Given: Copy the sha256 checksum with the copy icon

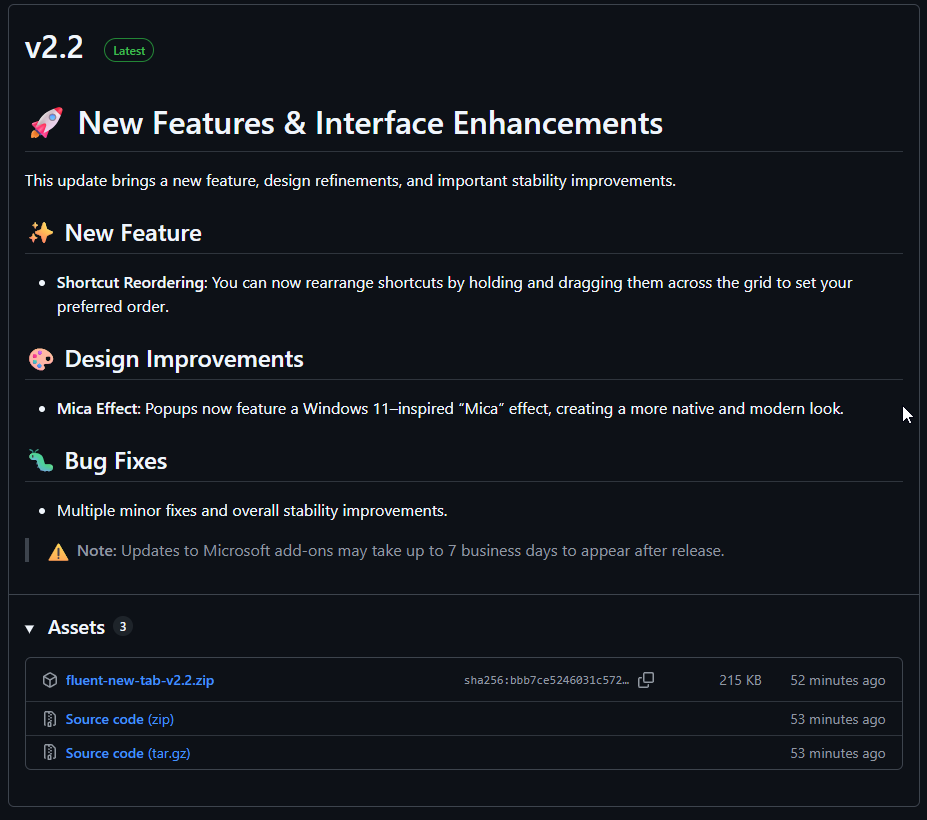Looking at the screenshot, I should coord(646,680).
